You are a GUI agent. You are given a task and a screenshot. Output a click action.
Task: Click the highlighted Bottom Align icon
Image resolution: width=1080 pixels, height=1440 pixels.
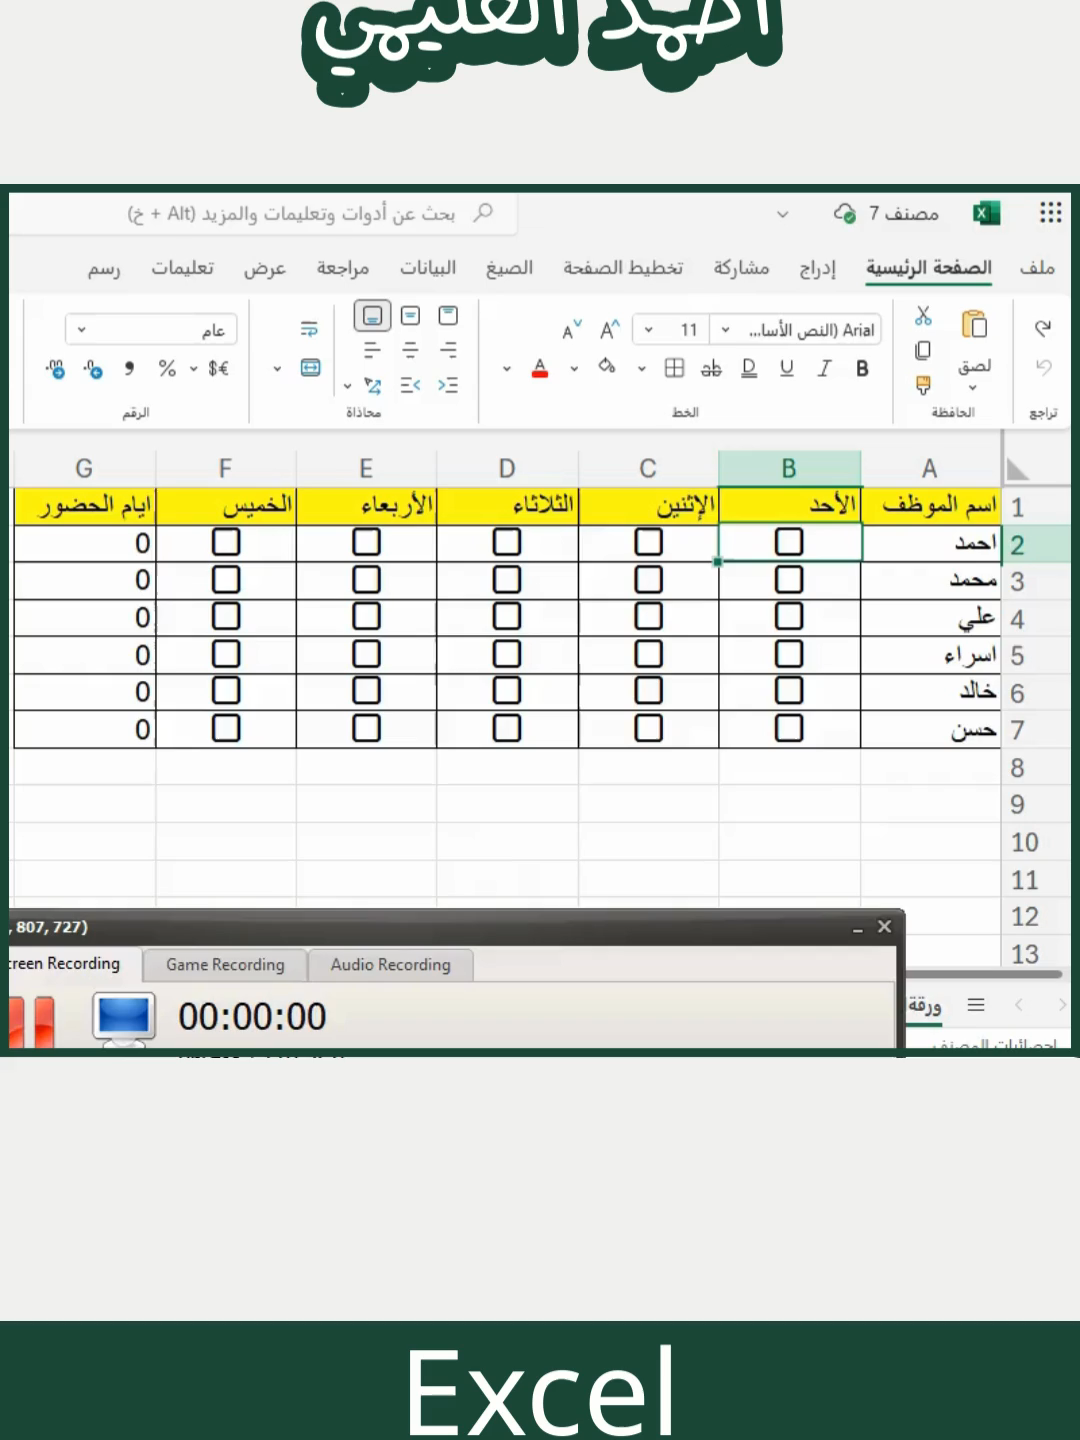(x=372, y=316)
